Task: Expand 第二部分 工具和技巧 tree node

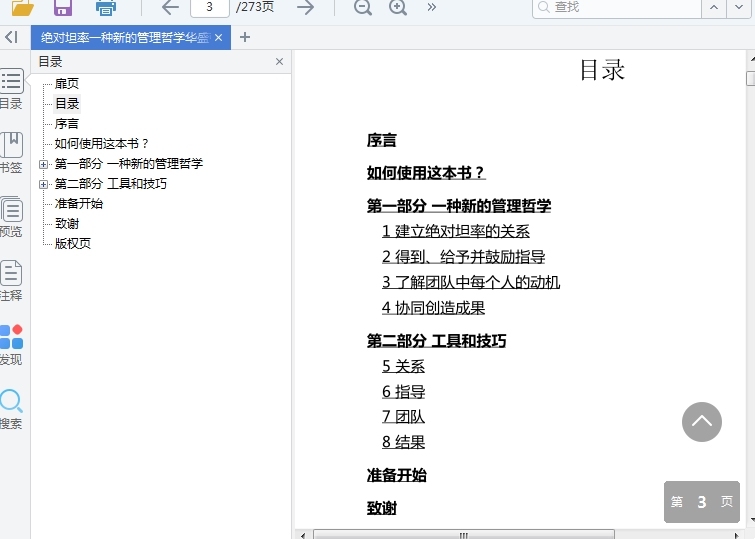Action: (43, 184)
